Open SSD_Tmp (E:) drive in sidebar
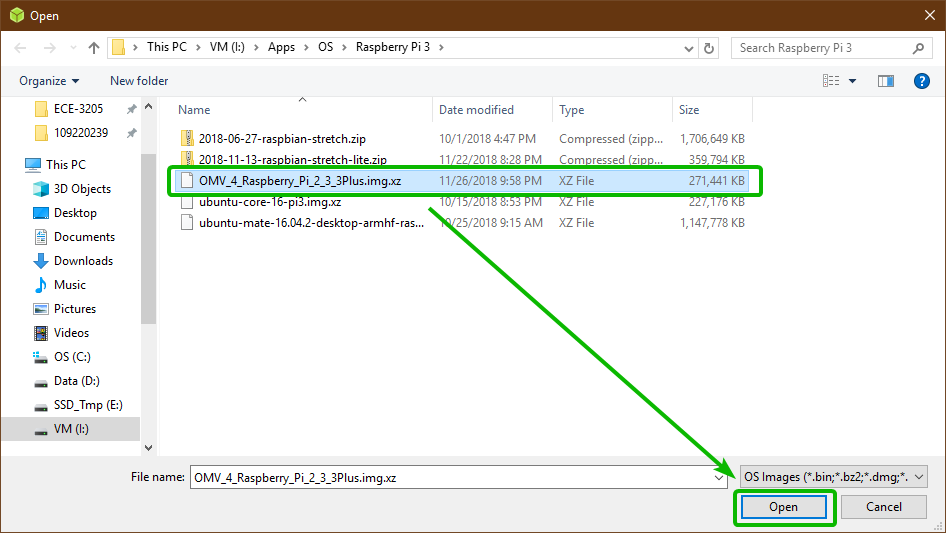Image resolution: width=946 pixels, height=533 pixels. 87,405
